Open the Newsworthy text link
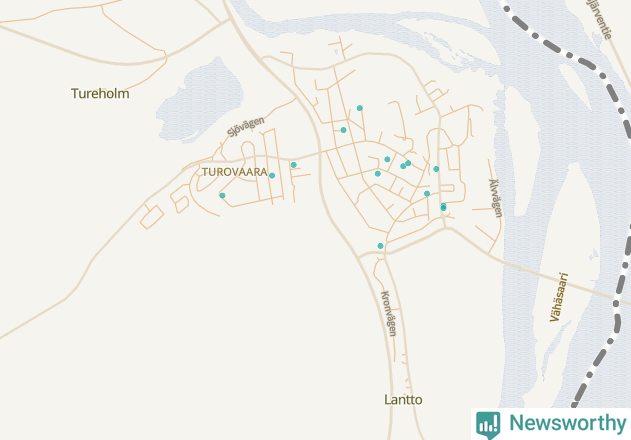This screenshot has height=440, width=631. pyautogui.click(x=567, y=423)
